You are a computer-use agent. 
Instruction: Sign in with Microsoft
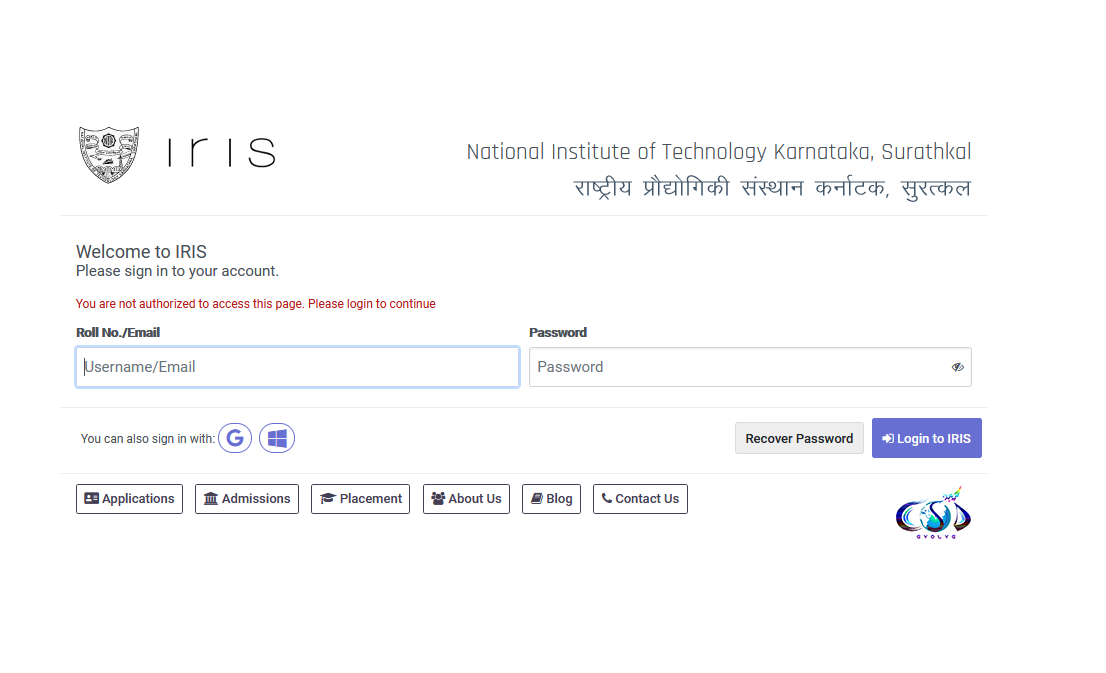[277, 438]
